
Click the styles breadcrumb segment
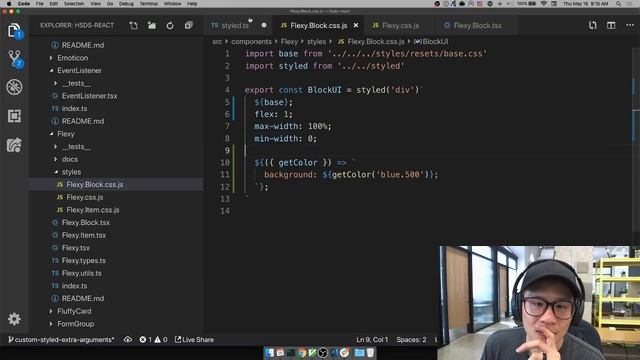tap(316, 42)
